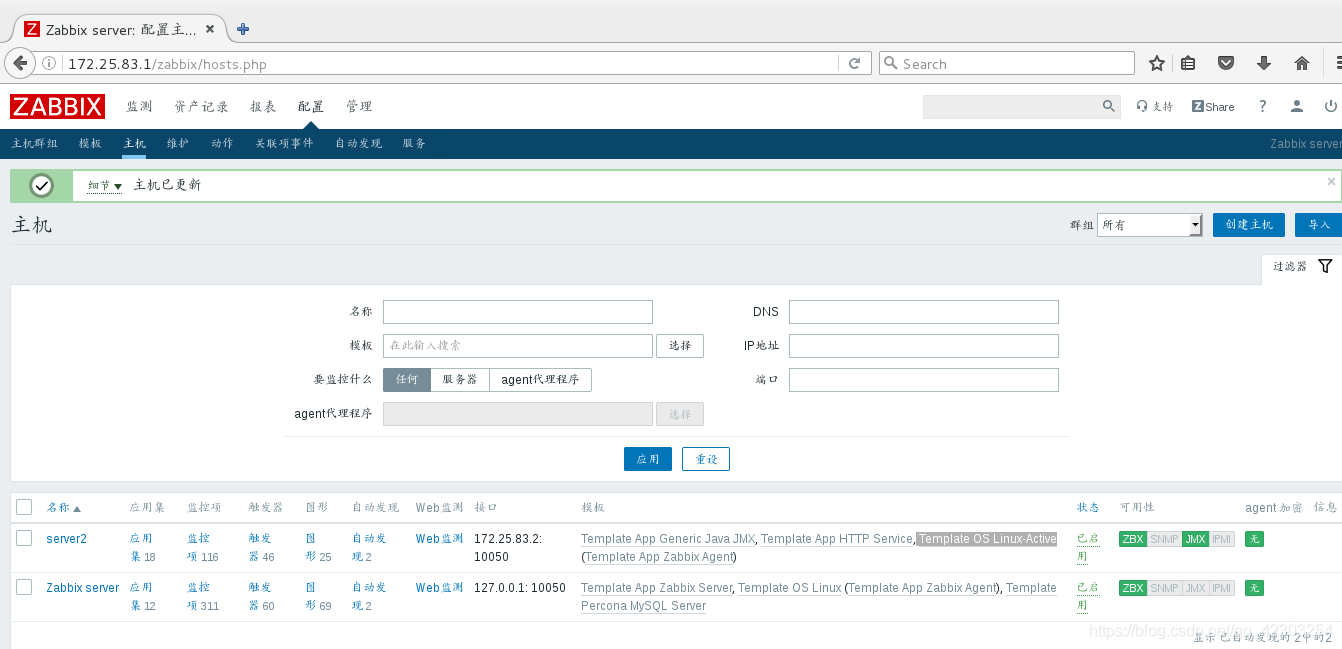The height and width of the screenshot is (649, 1342).
Task: Open the bookmarks list icon
Action: pyautogui.click(x=1188, y=63)
